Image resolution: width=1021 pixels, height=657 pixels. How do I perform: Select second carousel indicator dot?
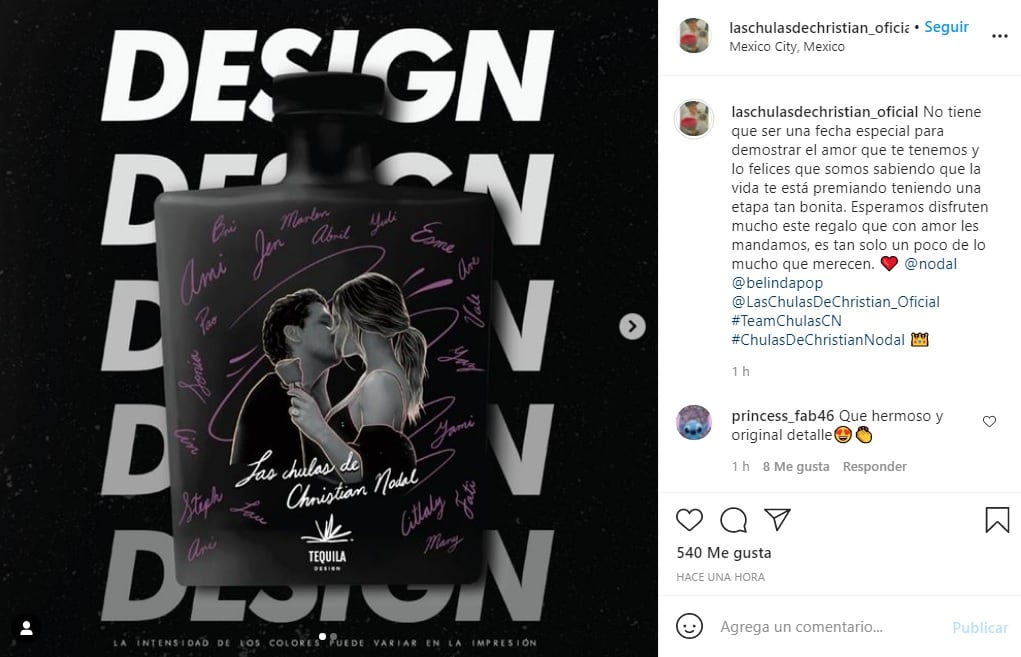(333, 637)
